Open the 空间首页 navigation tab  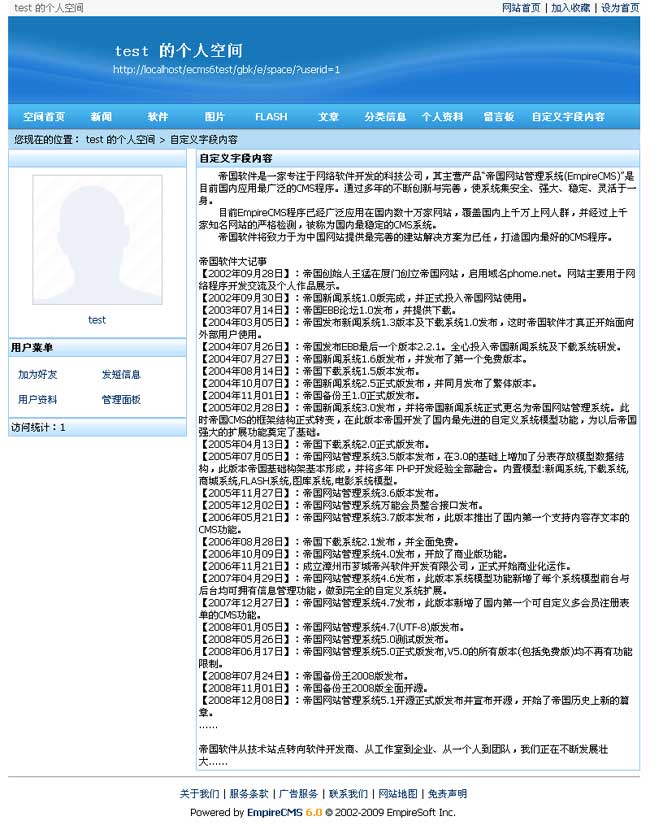coord(44,117)
